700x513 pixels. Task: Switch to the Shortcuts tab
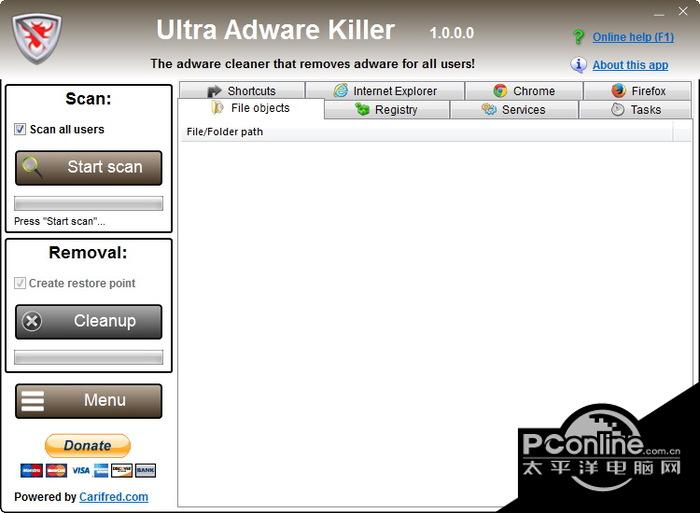click(x=242, y=91)
